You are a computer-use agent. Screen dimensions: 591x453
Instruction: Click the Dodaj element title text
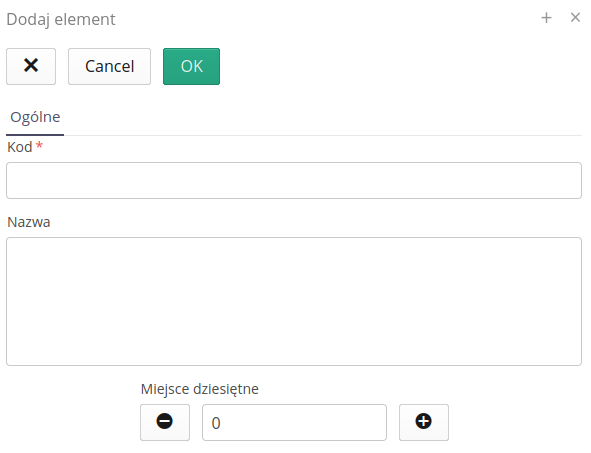pos(61,20)
